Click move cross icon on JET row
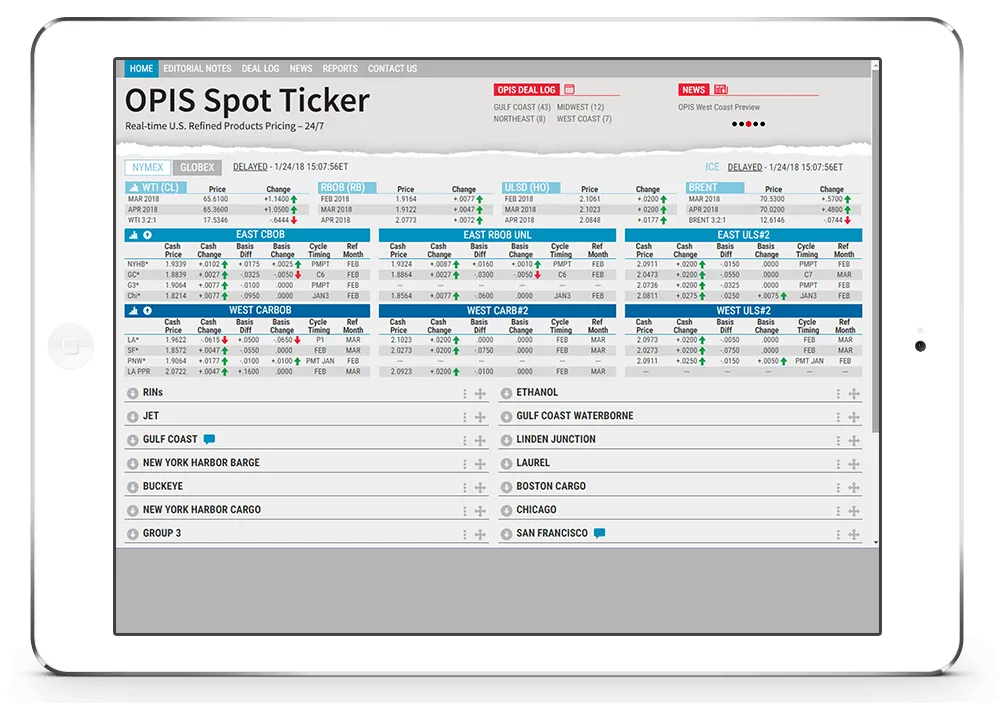This screenshot has width=1000, height=703. 480,417
